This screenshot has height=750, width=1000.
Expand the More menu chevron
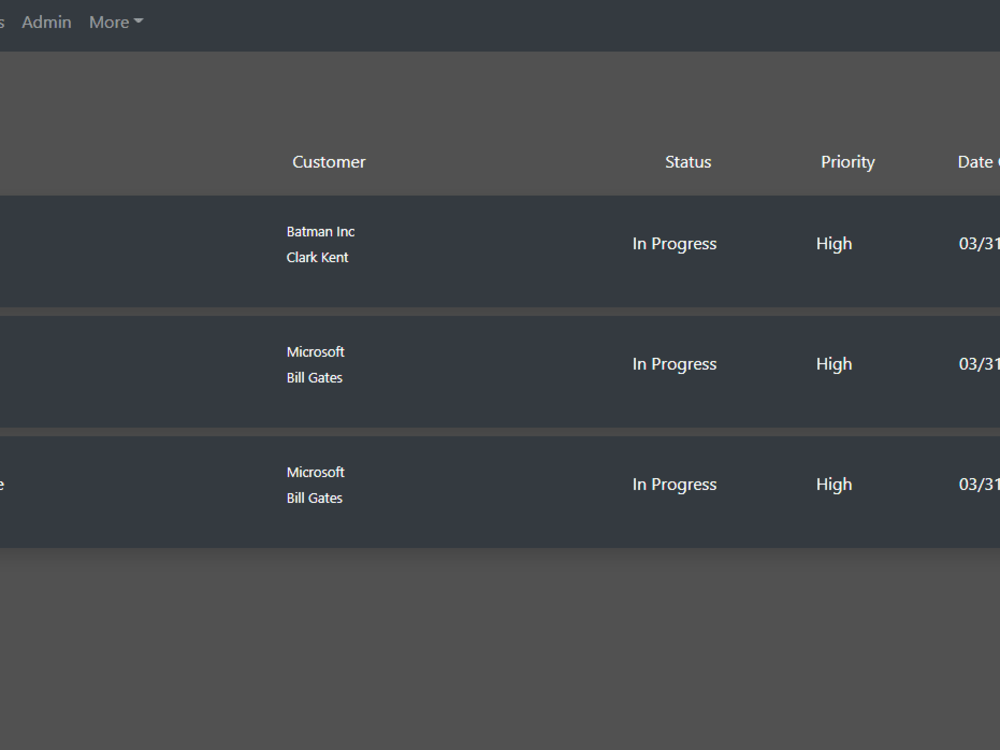pos(139,20)
